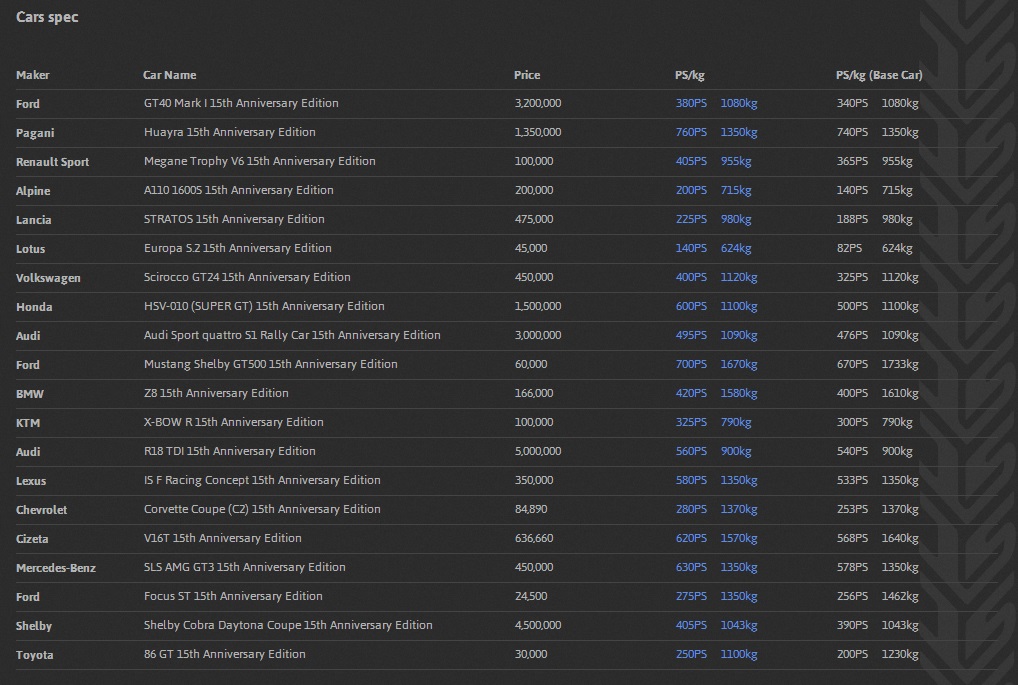This screenshot has height=685, width=1018.
Task: Click X-BOW R 15th Anniversary Edition
Action: [x=234, y=422]
